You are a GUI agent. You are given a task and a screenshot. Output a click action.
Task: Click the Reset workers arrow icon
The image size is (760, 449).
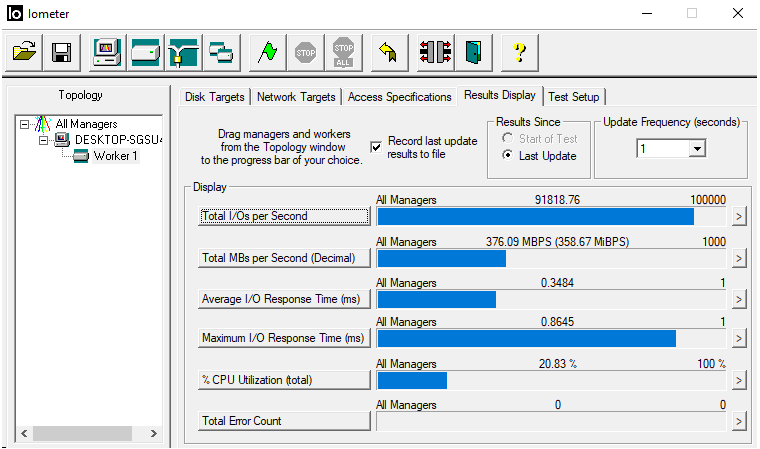coord(389,52)
